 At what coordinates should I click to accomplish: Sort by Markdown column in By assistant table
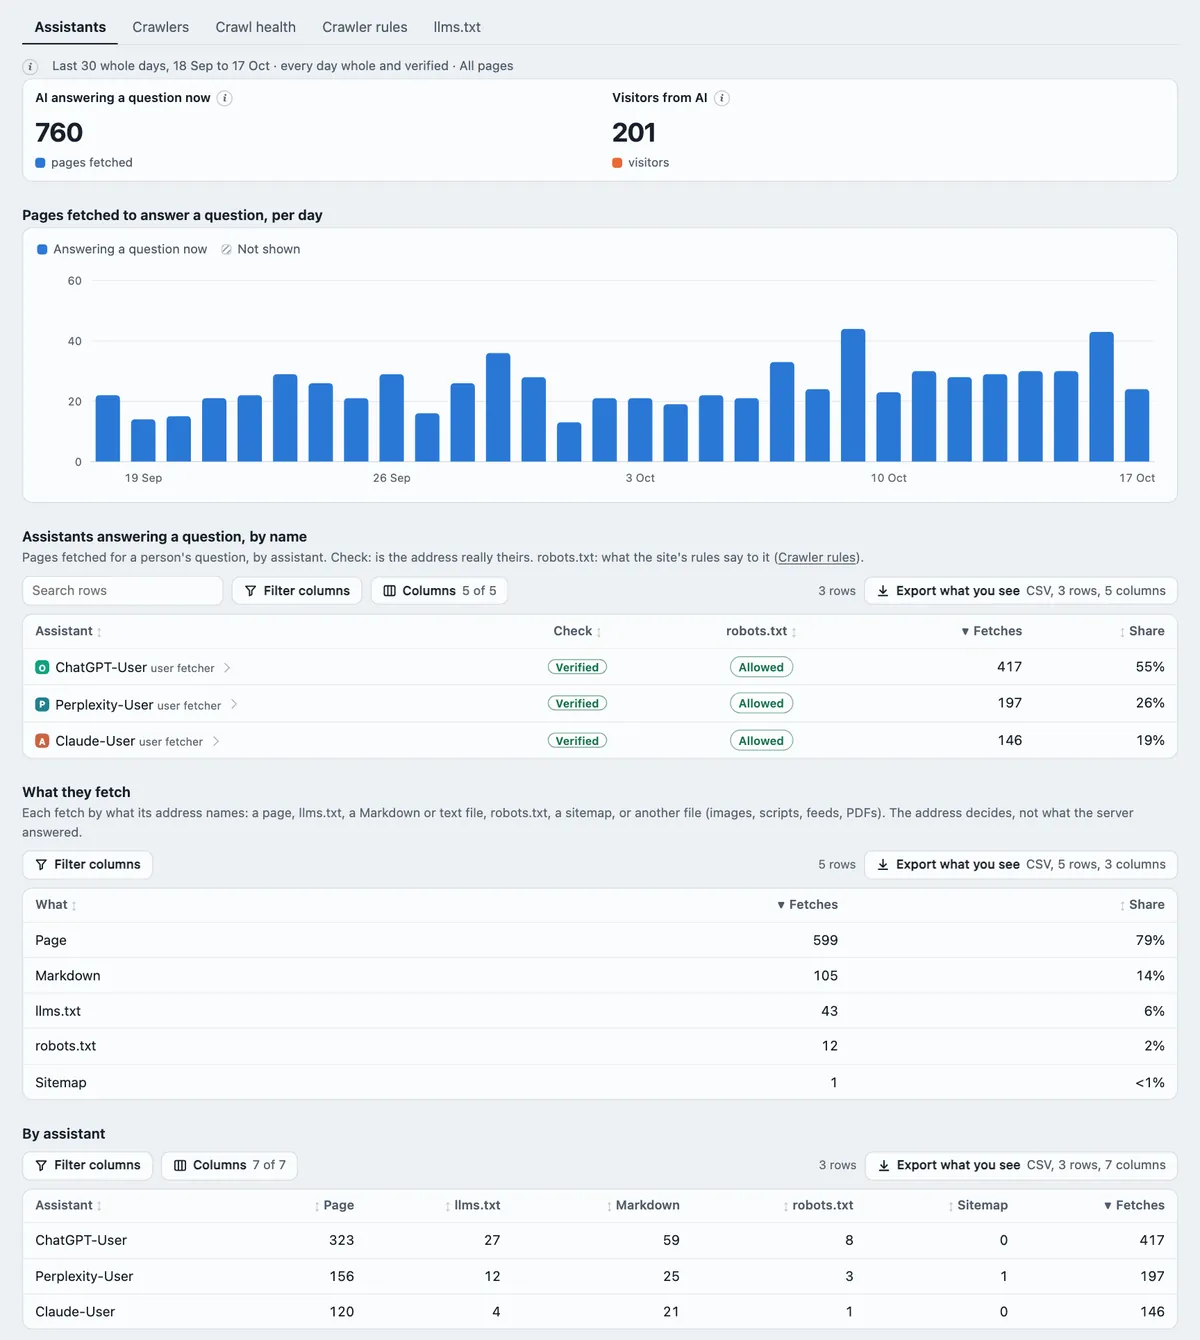click(x=642, y=1206)
